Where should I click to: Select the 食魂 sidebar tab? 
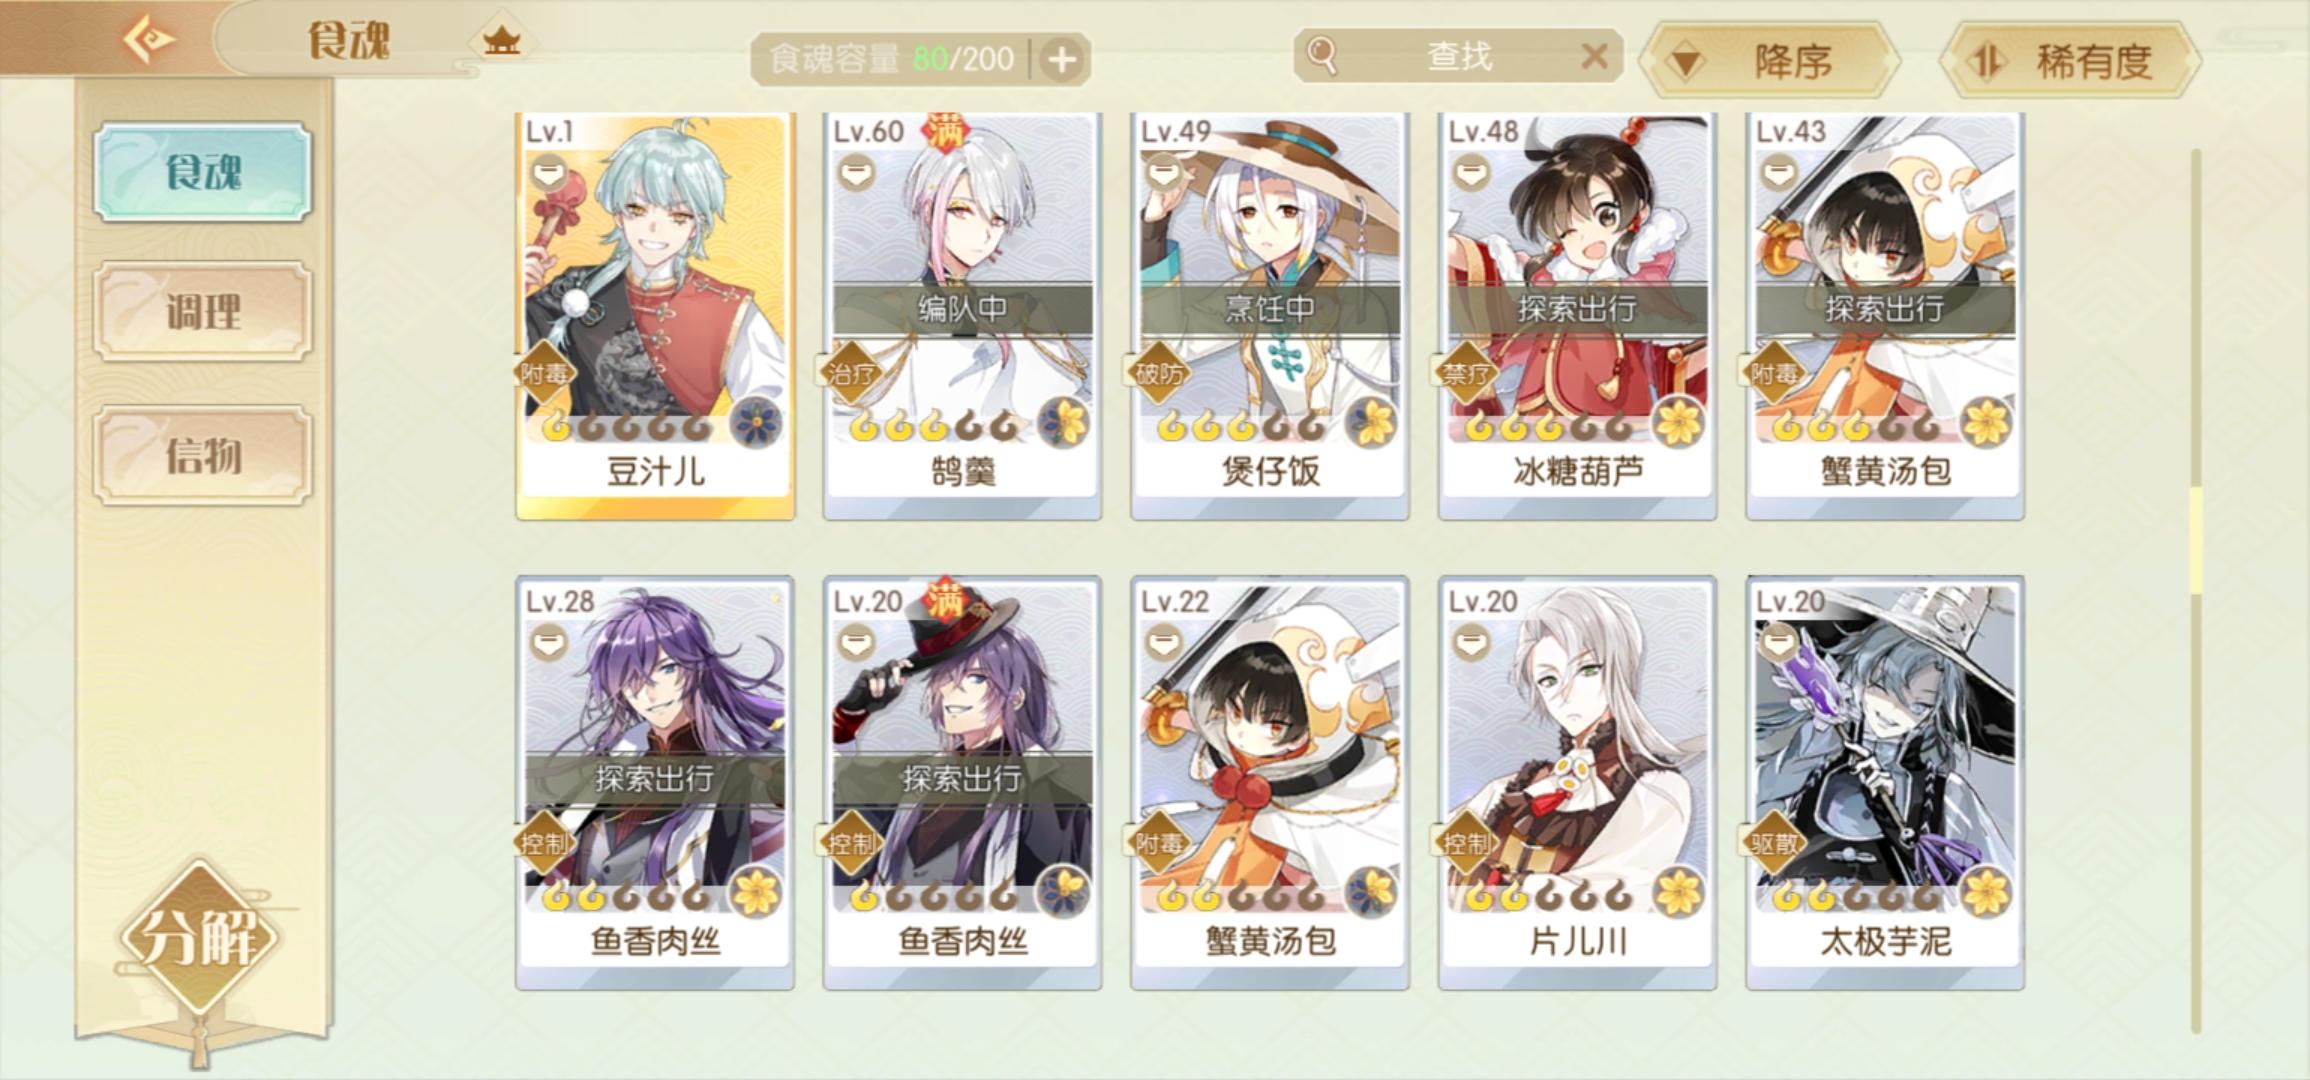click(x=203, y=172)
